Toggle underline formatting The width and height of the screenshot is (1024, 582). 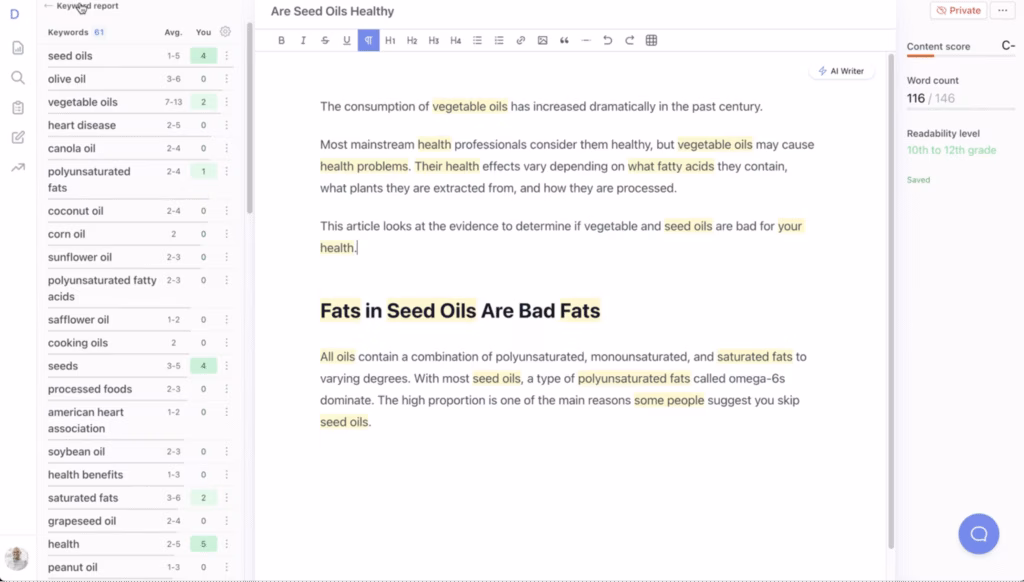point(347,40)
